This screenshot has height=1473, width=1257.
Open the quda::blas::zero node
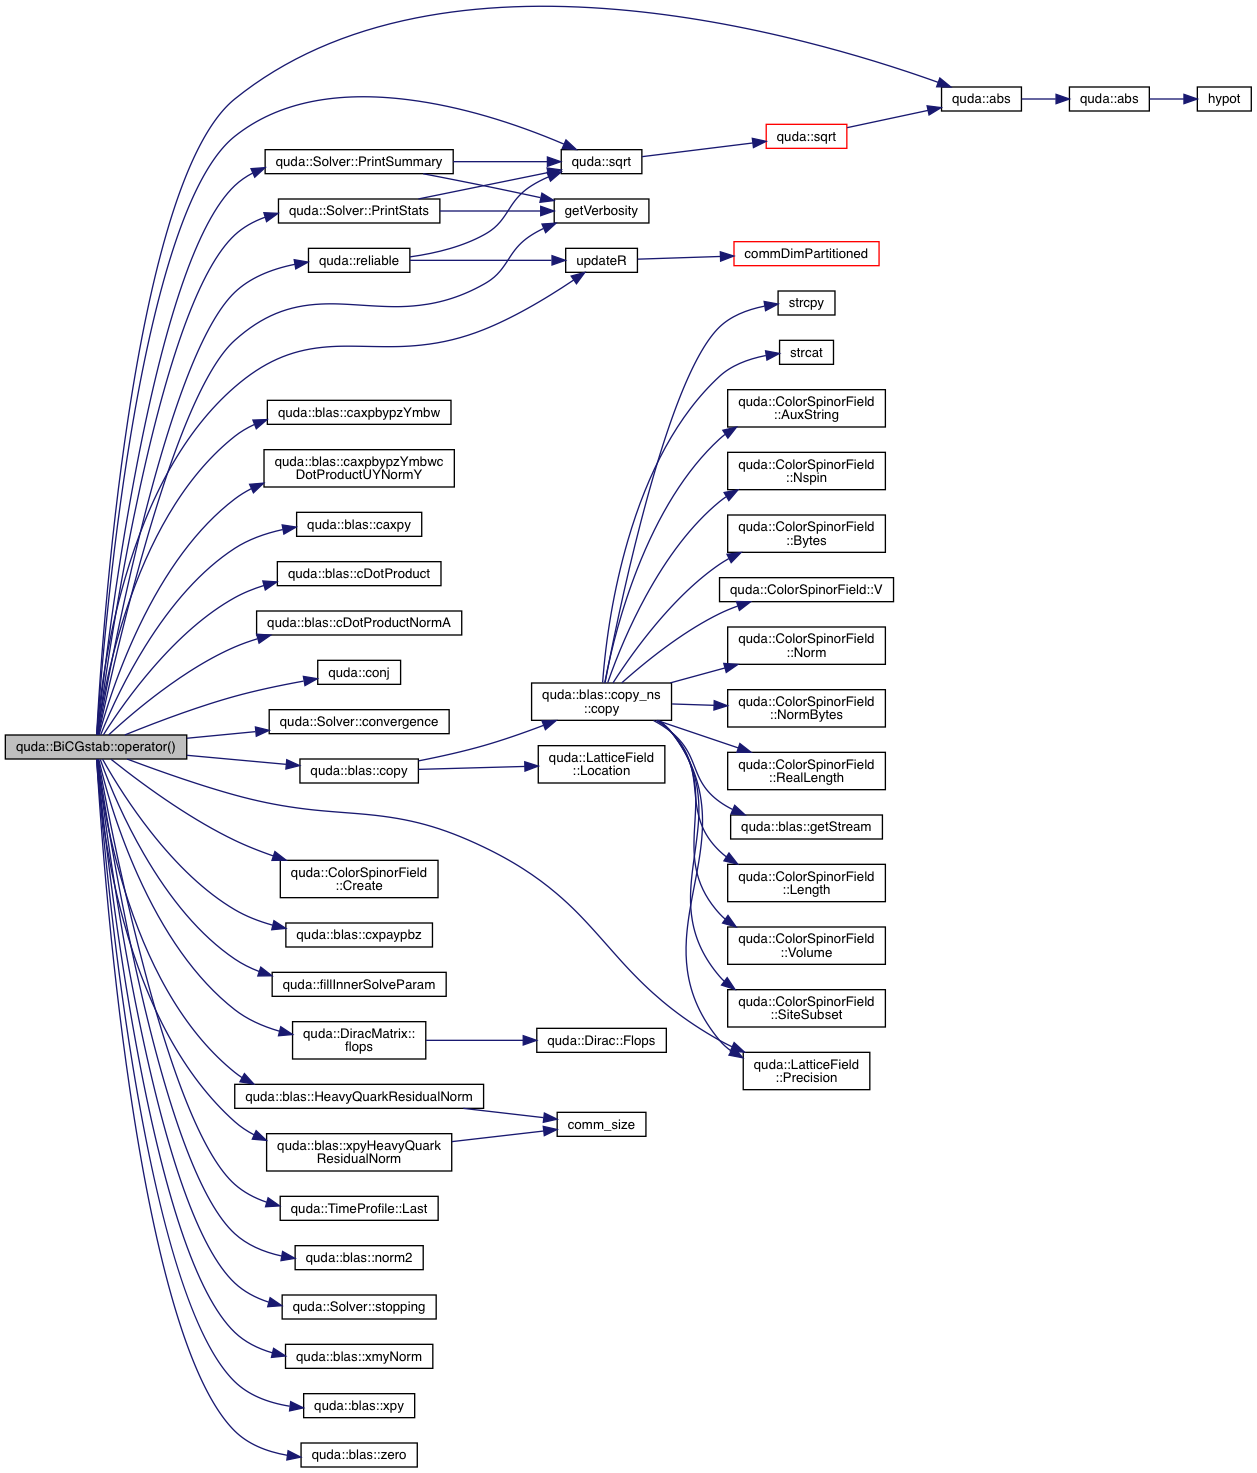click(359, 1455)
